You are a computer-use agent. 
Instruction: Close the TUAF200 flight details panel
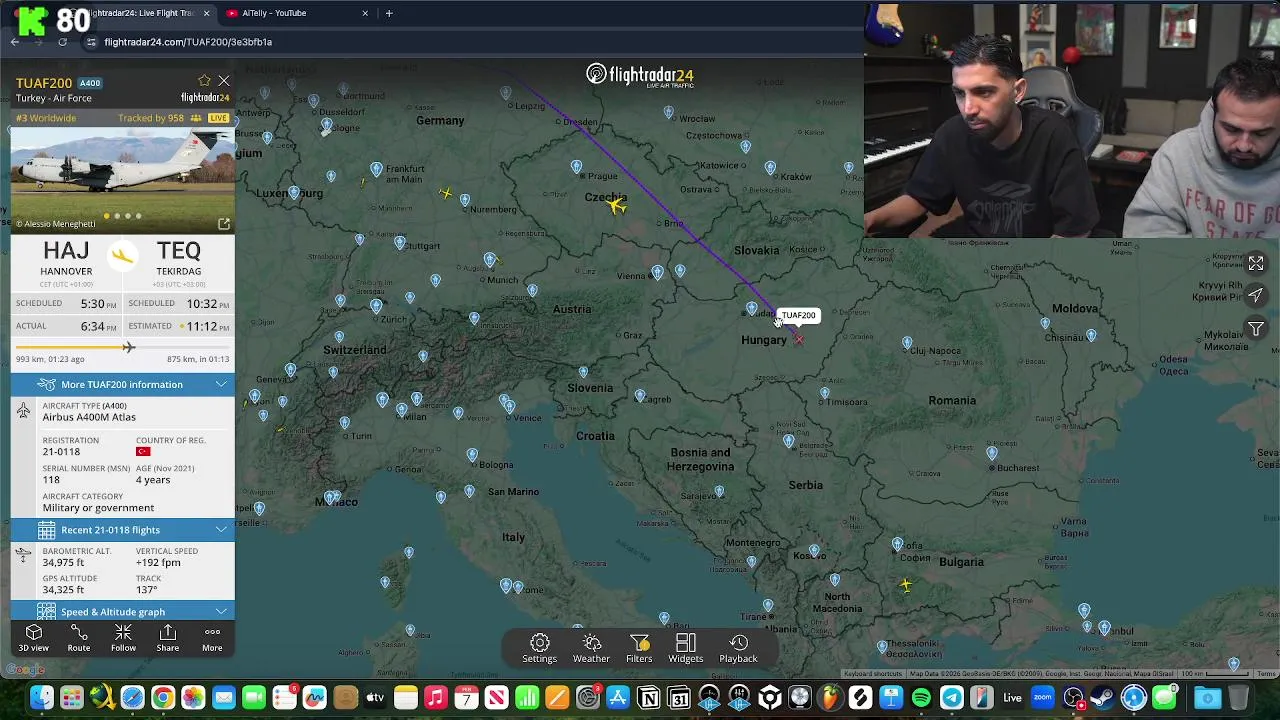(224, 81)
